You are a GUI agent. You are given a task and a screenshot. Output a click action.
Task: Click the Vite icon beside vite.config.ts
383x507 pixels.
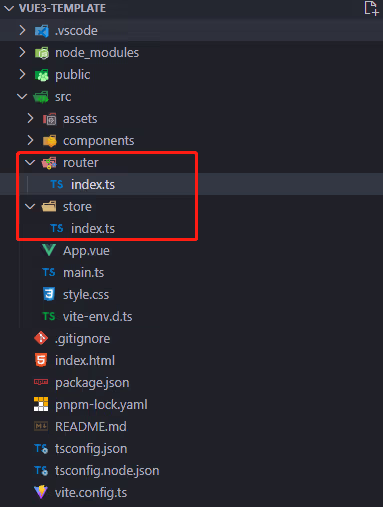click(41, 492)
